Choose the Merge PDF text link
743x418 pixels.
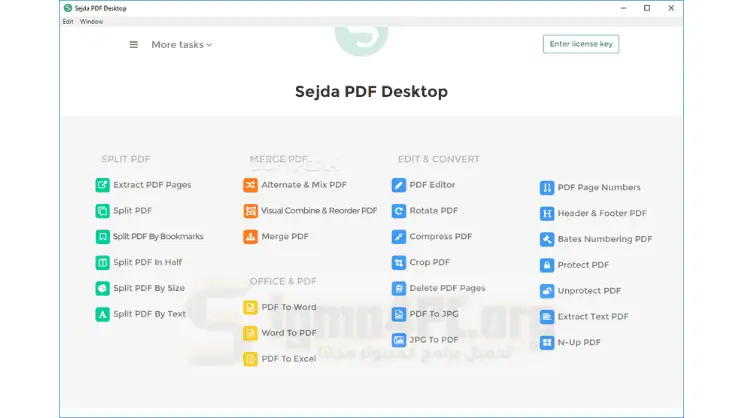(285, 236)
